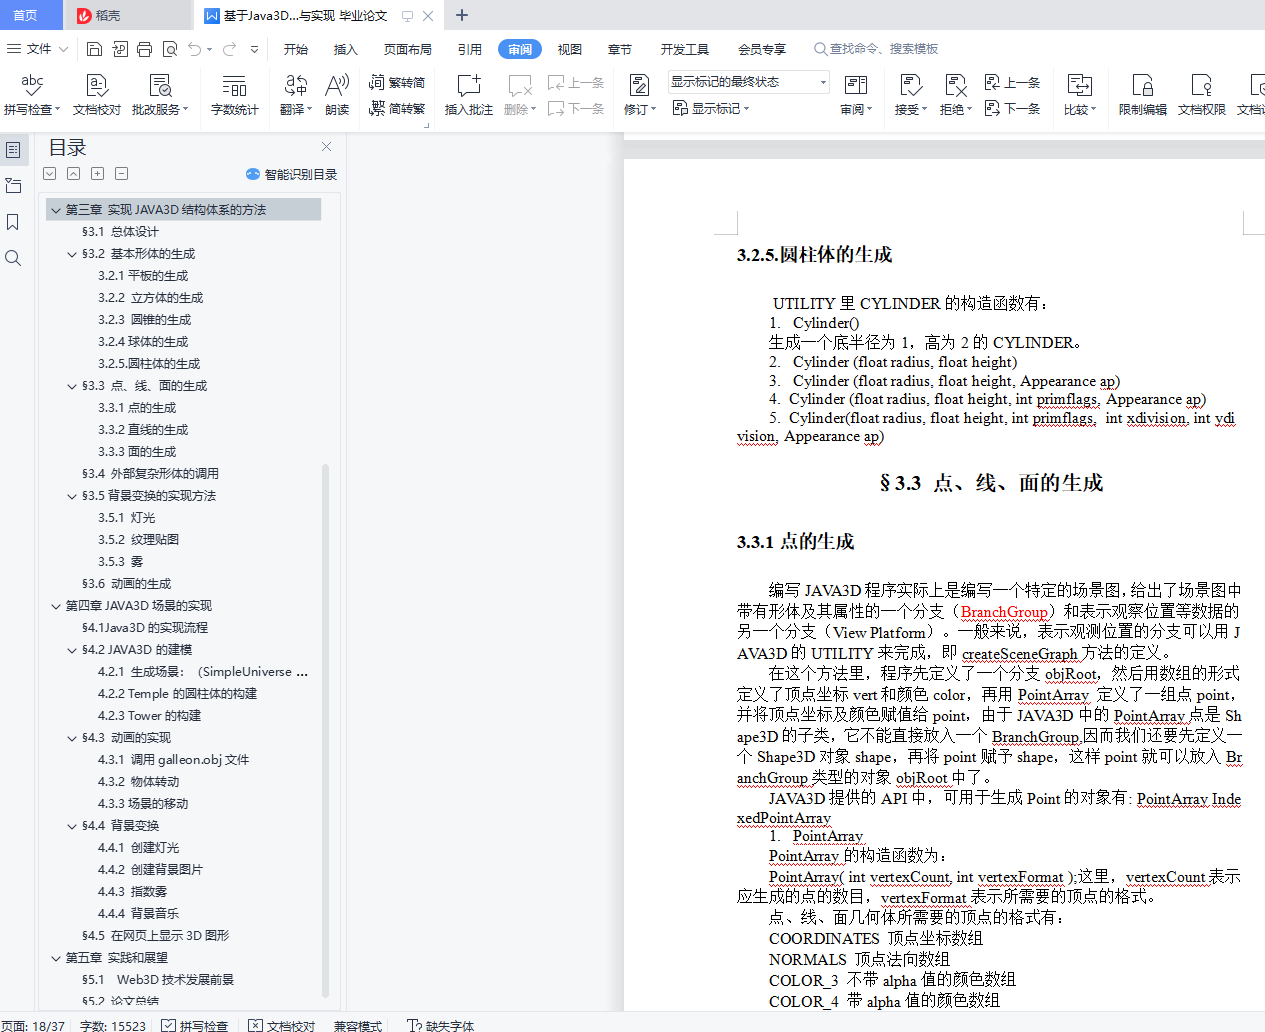Collapse the §3.5 背景变换的实现方法 node
This screenshot has height=1032, width=1265.
pos(72,496)
